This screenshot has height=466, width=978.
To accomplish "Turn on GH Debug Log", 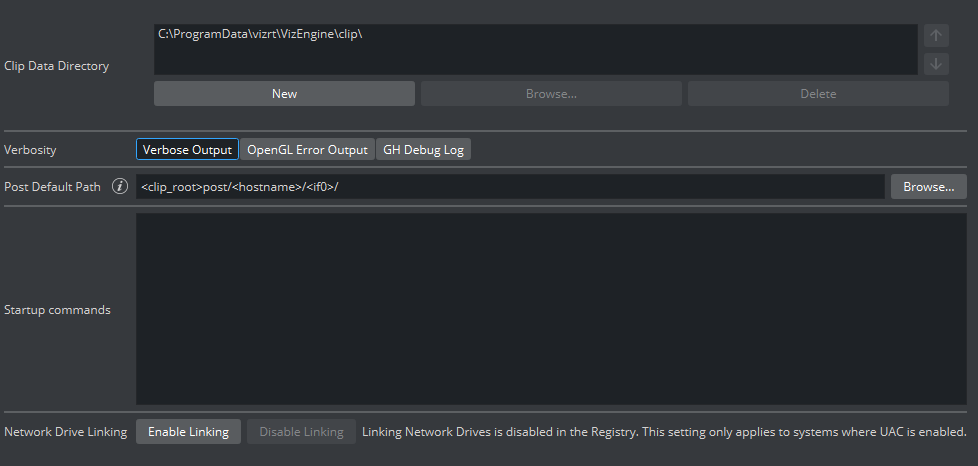I will [x=423, y=150].
